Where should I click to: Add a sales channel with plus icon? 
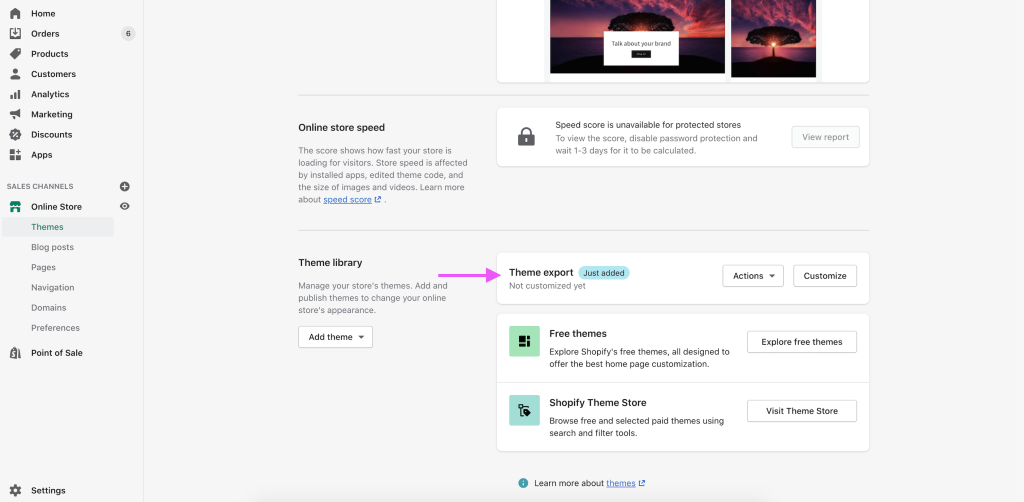(x=125, y=186)
